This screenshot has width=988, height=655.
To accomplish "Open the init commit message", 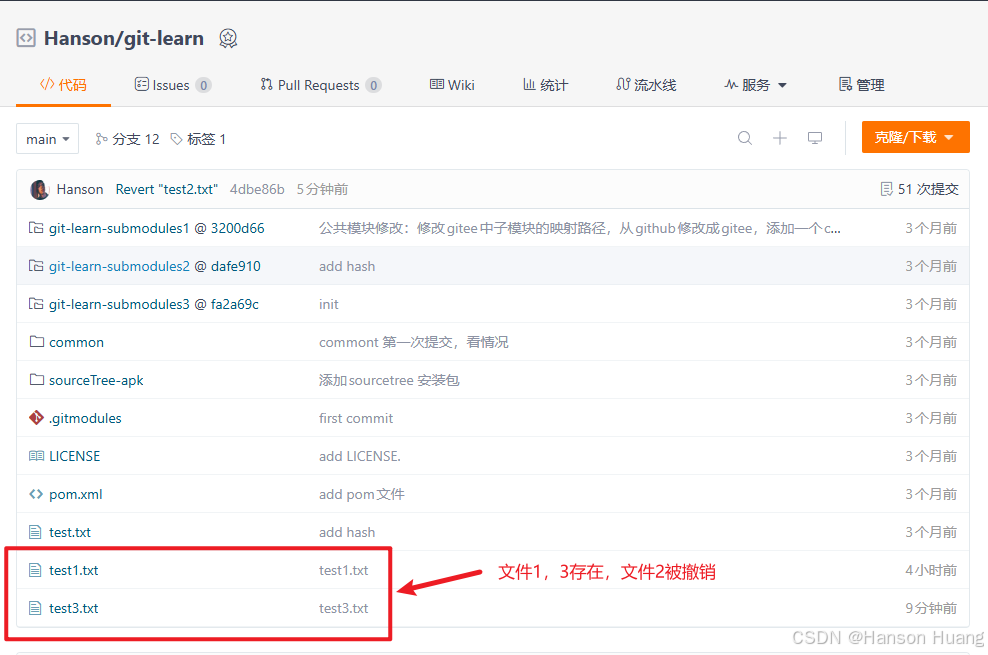I will click(x=328, y=304).
